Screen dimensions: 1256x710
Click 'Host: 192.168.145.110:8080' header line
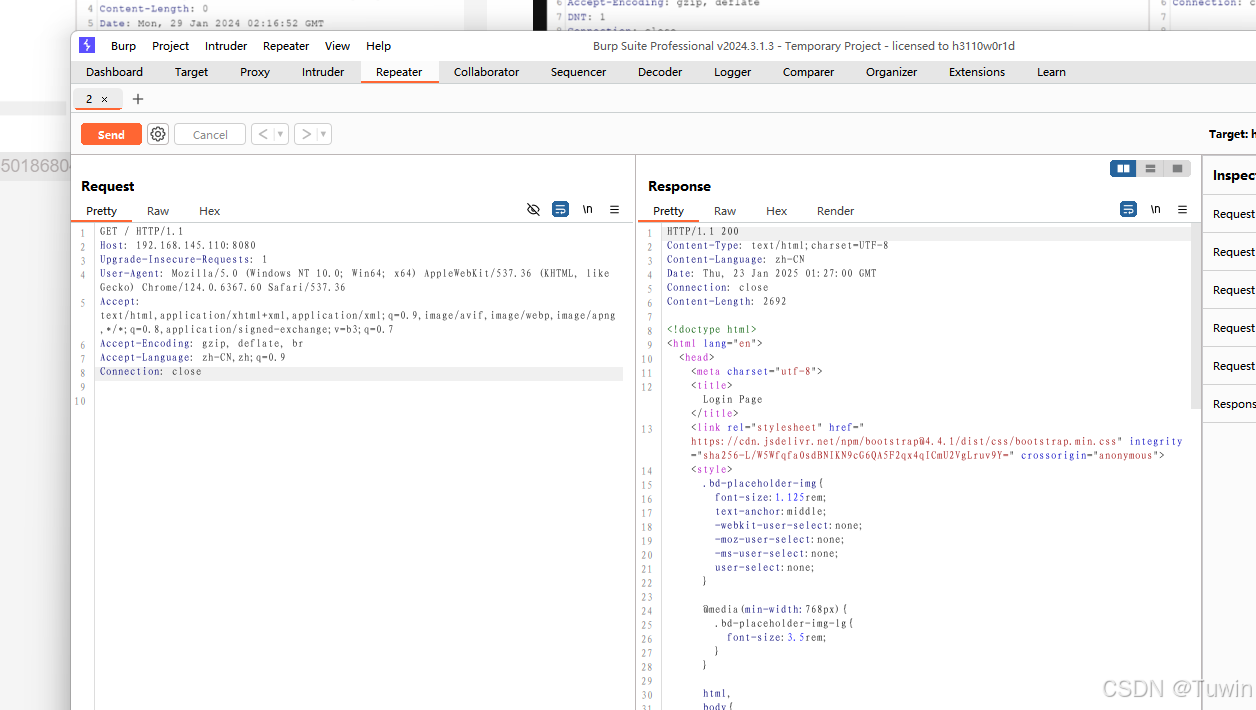pyautogui.click(x=177, y=245)
